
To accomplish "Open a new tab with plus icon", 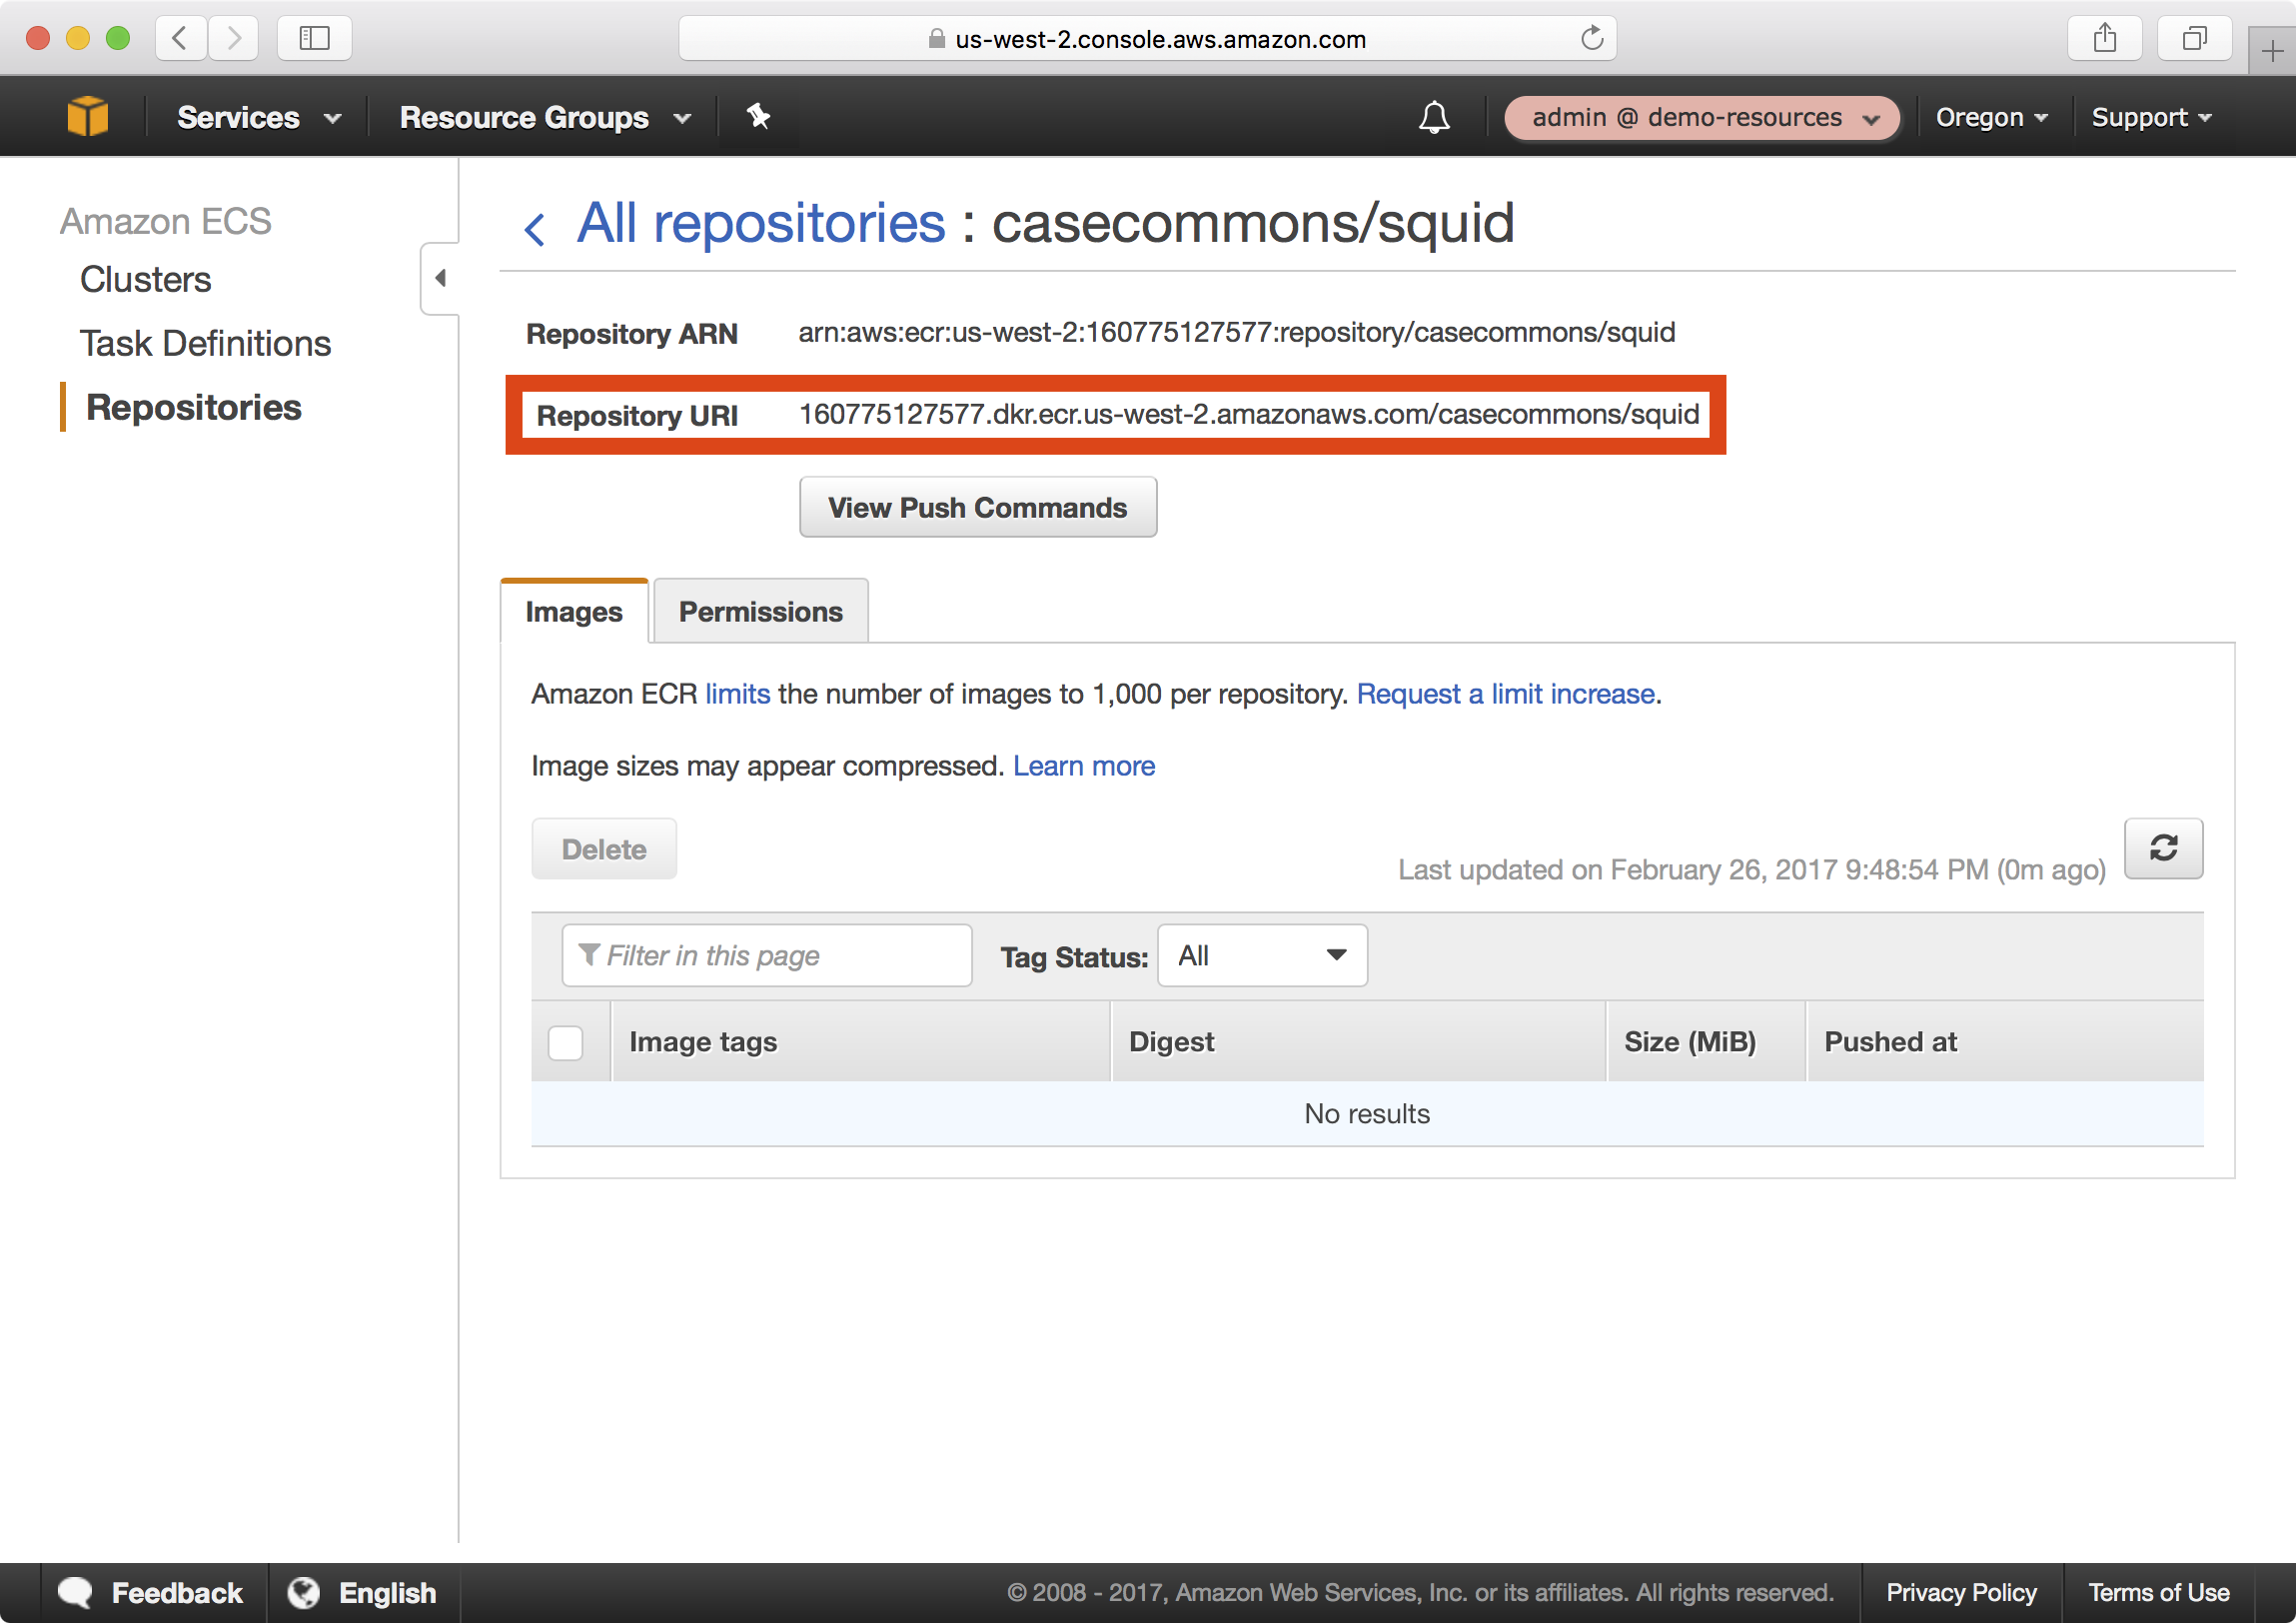I will click(x=2271, y=51).
